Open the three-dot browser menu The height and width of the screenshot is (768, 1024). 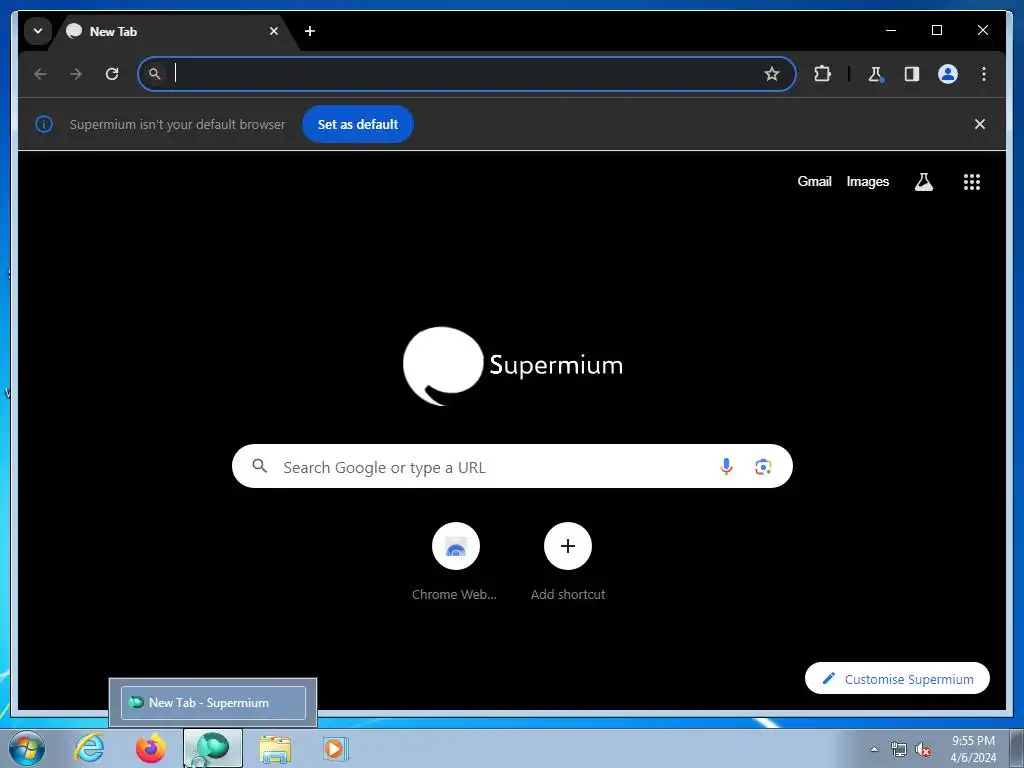[984, 74]
